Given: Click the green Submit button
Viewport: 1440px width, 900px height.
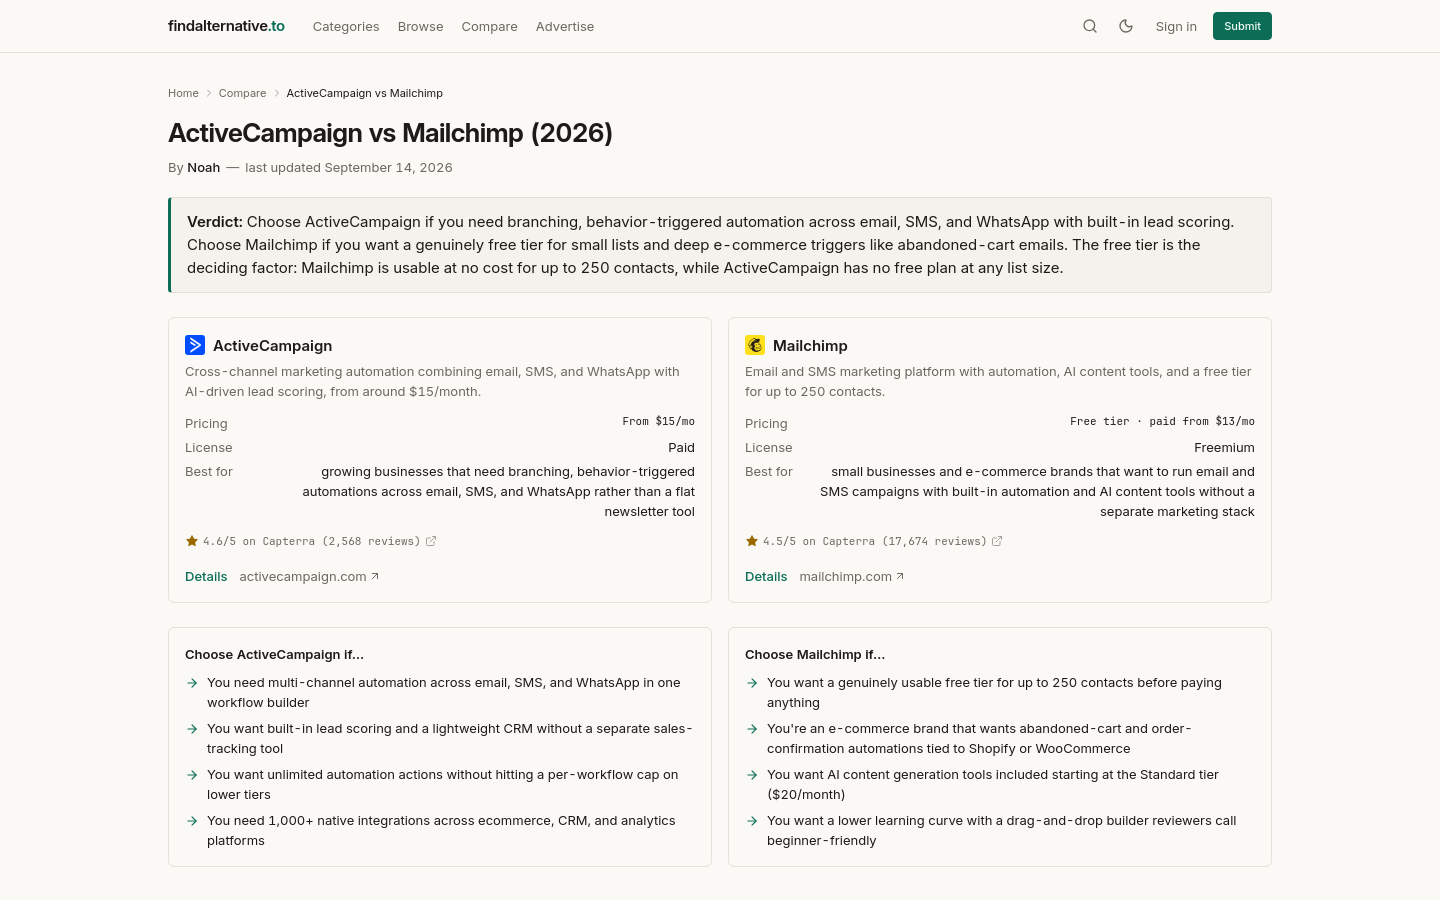Looking at the screenshot, I should click(1242, 26).
